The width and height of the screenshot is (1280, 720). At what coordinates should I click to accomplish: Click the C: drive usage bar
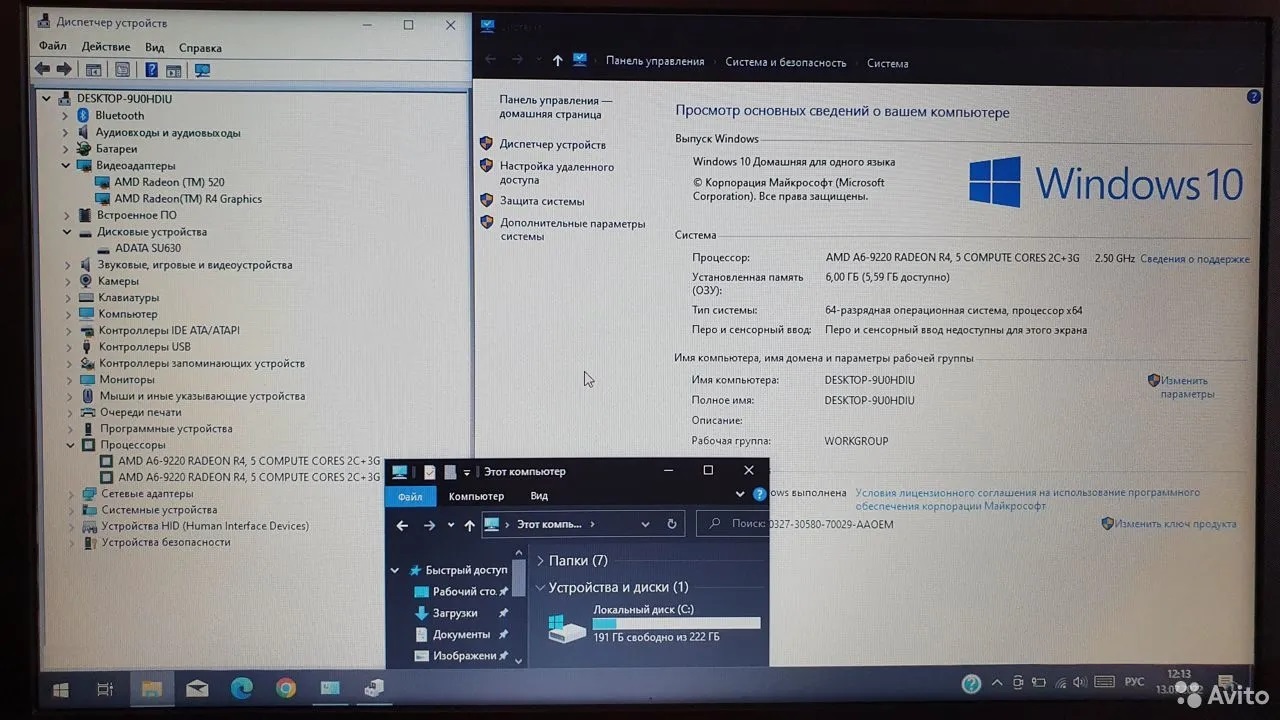tap(676, 623)
